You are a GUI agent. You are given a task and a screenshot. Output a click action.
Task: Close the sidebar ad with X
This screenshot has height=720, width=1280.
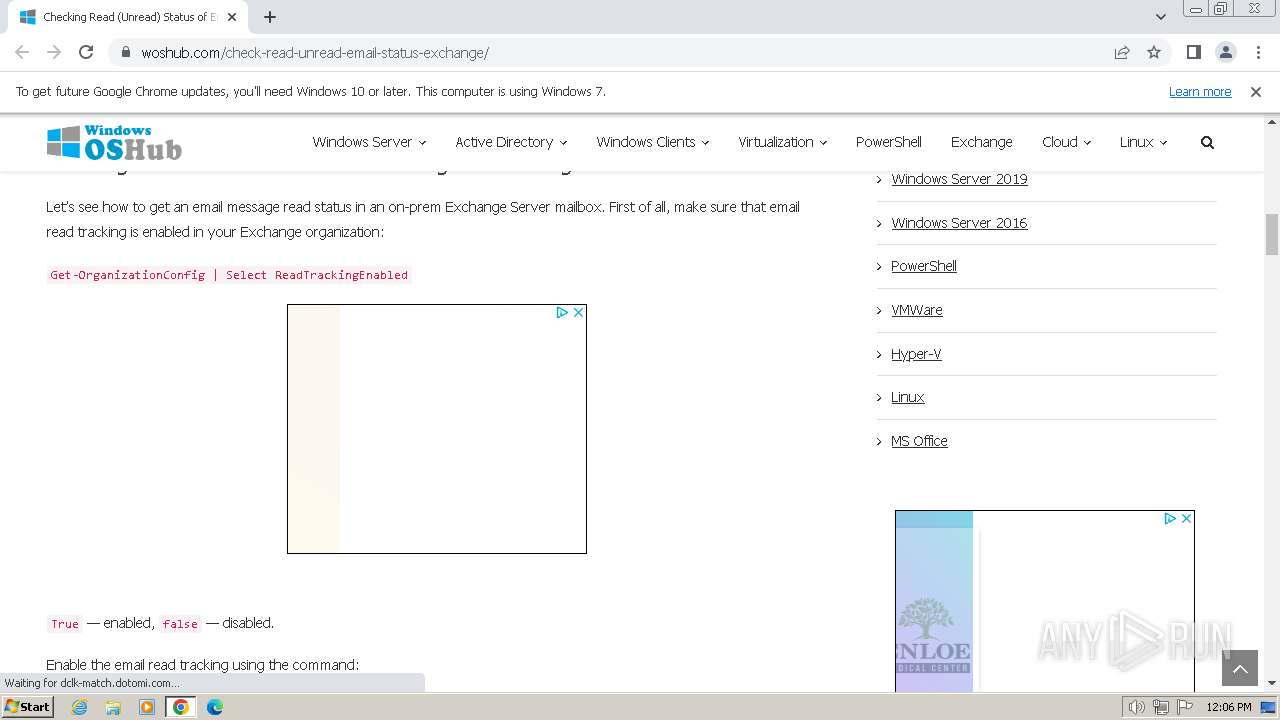1186,519
